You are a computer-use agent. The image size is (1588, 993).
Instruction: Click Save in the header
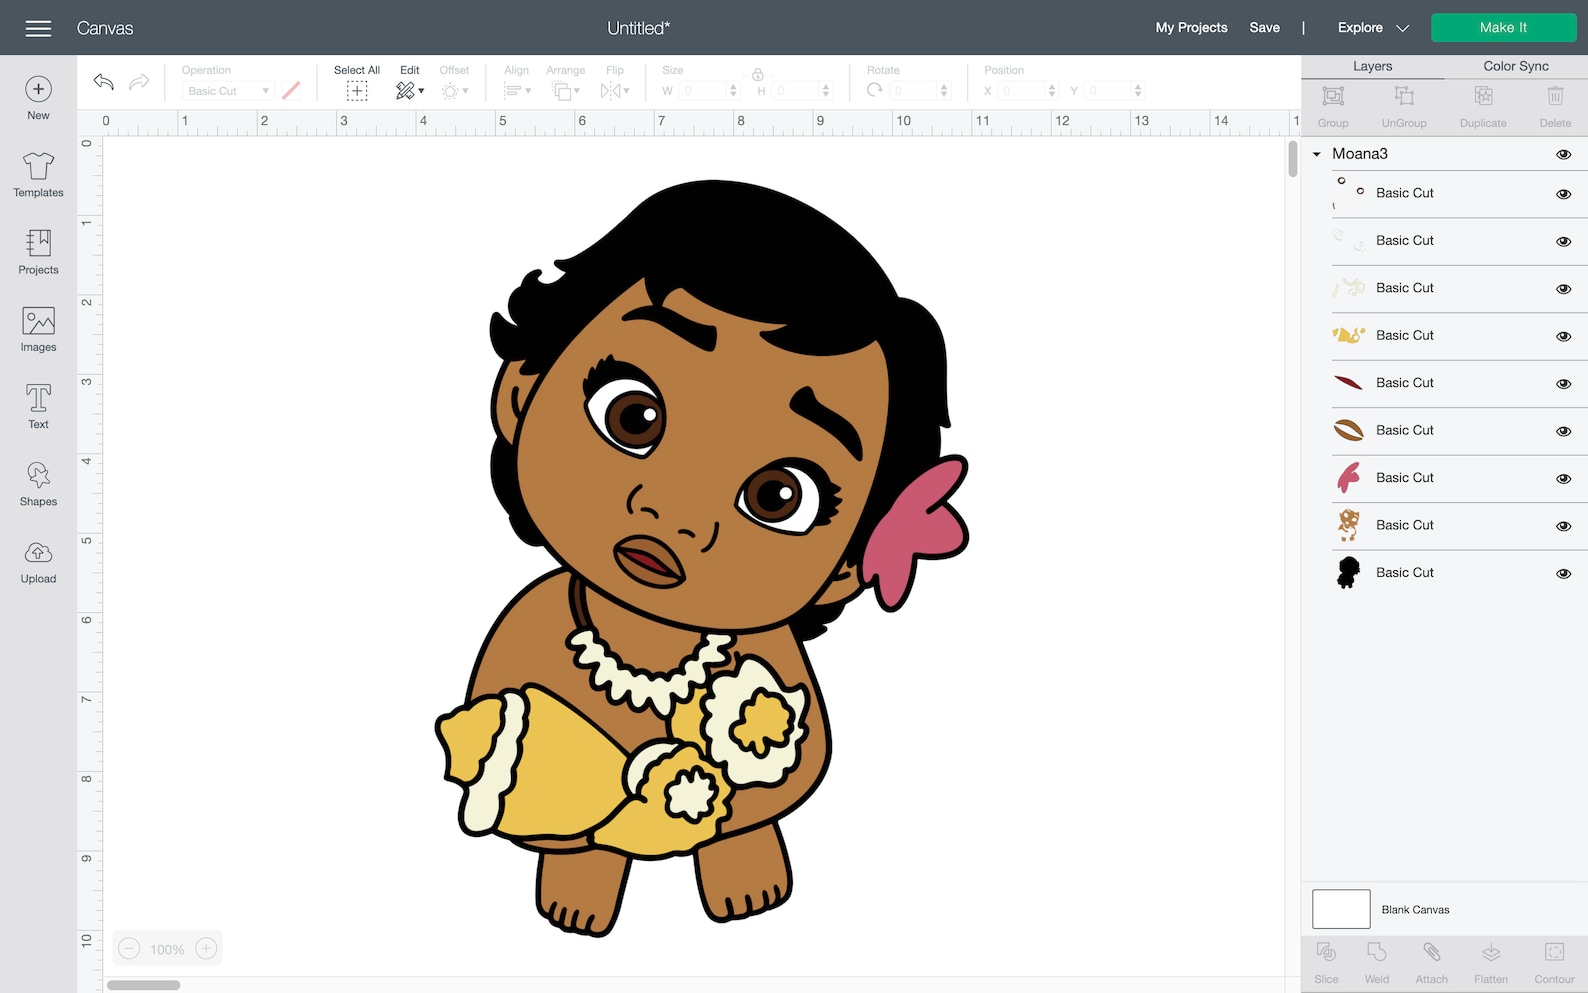coord(1264,28)
